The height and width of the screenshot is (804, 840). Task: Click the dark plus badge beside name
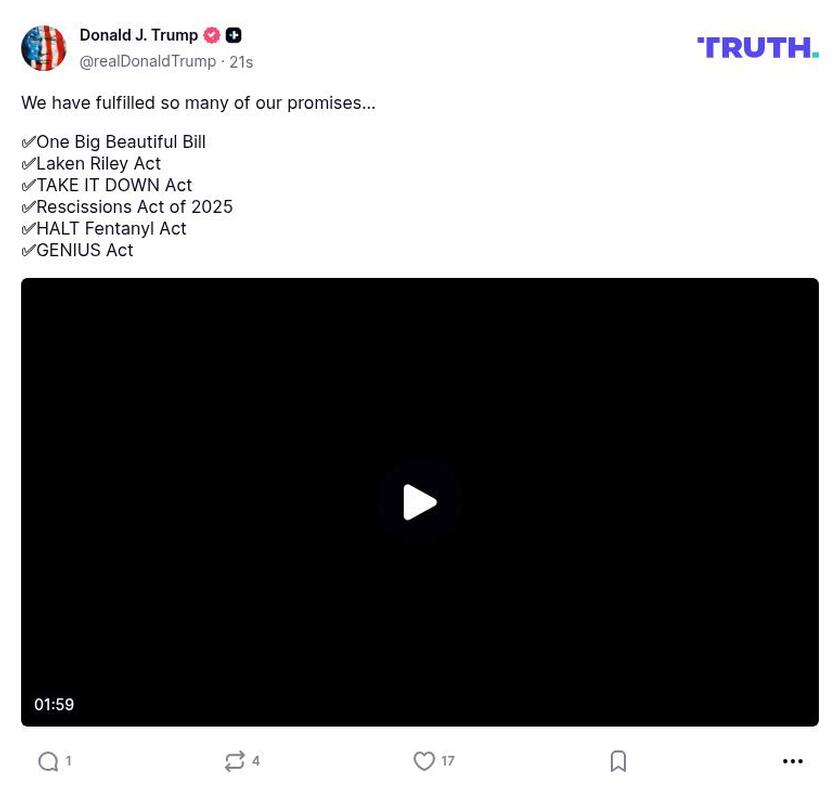click(x=233, y=35)
